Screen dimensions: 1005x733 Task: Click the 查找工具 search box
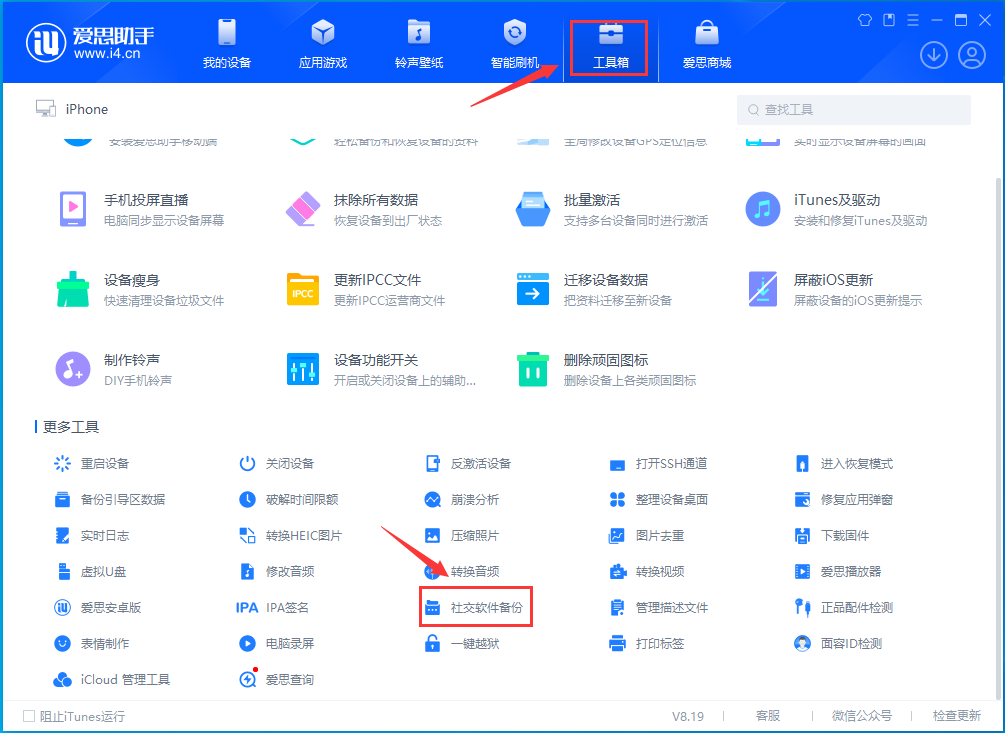(x=855, y=109)
